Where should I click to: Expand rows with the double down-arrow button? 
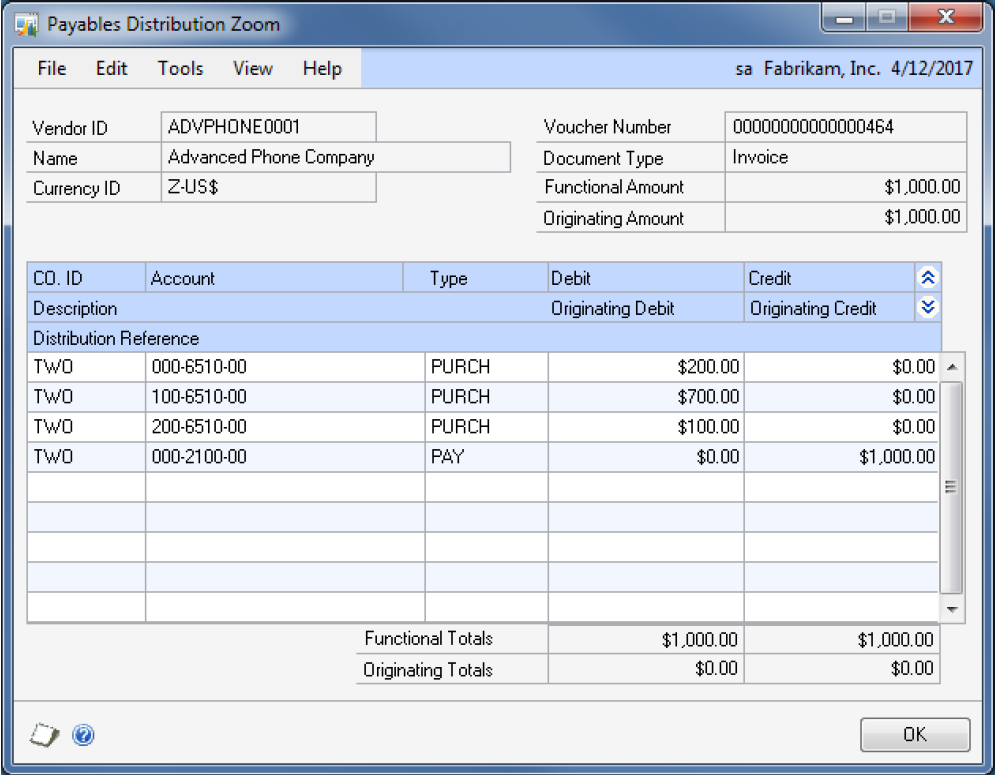click(927, 308)
